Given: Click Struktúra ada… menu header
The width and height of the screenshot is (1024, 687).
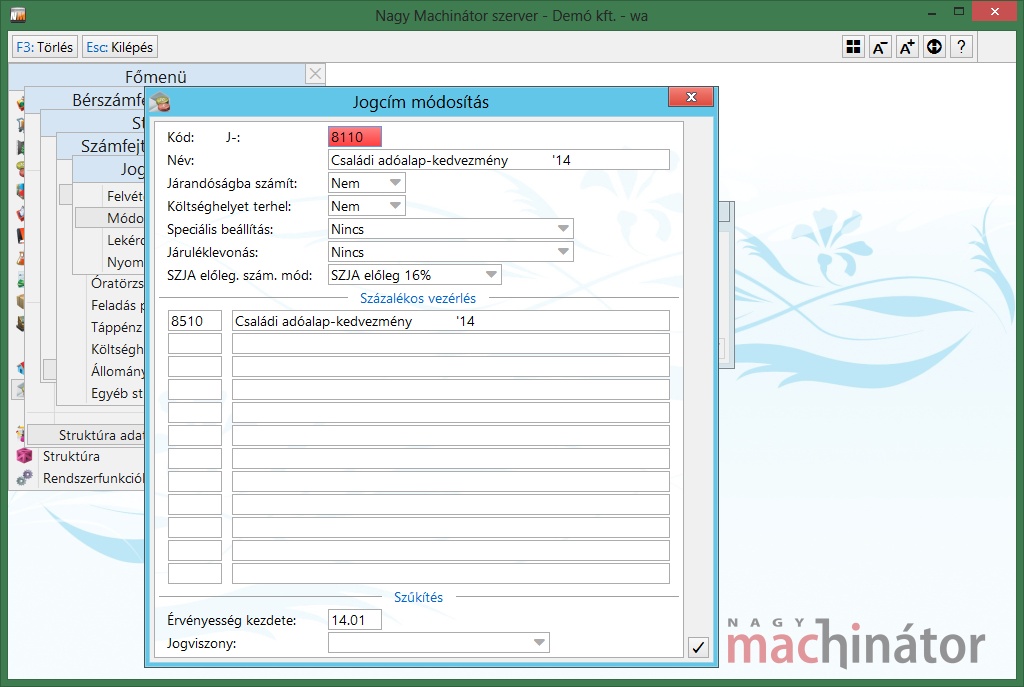Looking at the screenshot, I should (86, 435).
